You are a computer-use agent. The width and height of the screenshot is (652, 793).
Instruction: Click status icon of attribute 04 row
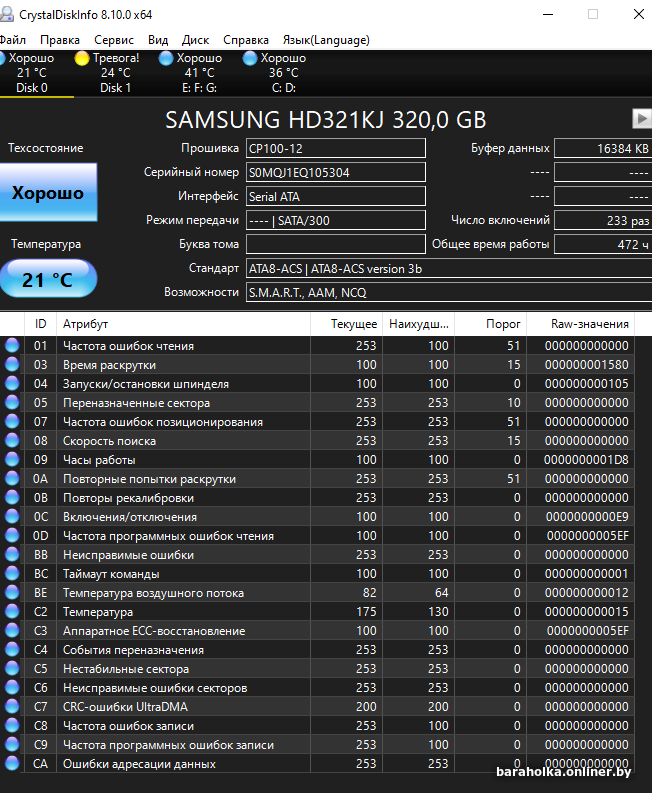12,383
